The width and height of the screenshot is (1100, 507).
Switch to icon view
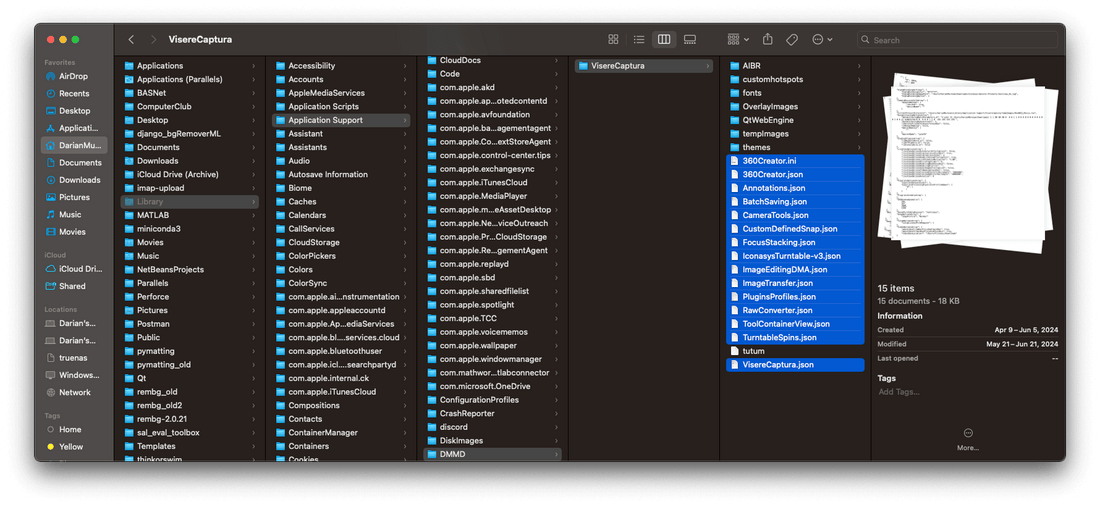[613, 40]
